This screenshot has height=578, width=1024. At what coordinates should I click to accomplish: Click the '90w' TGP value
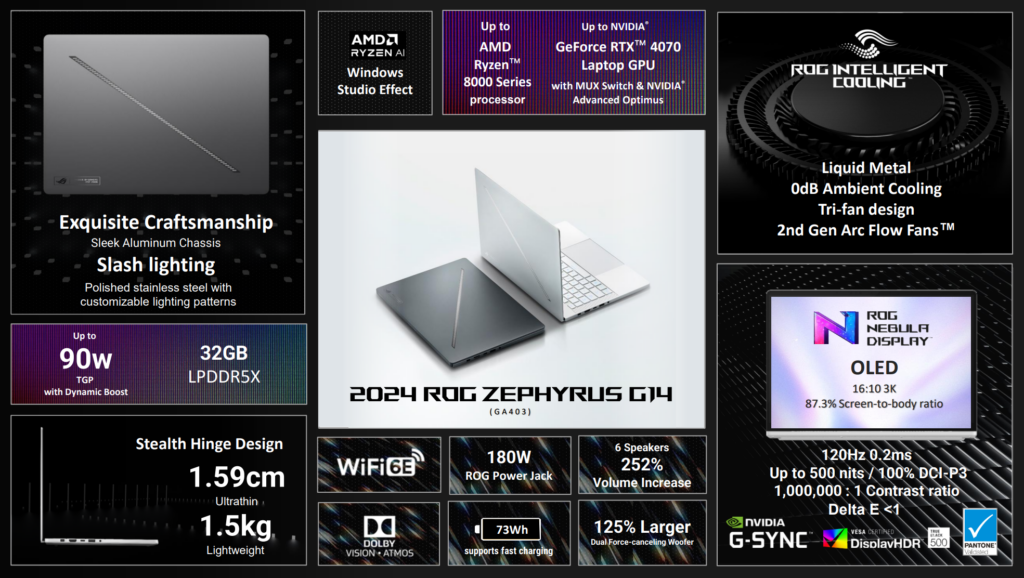pos(86,359)
